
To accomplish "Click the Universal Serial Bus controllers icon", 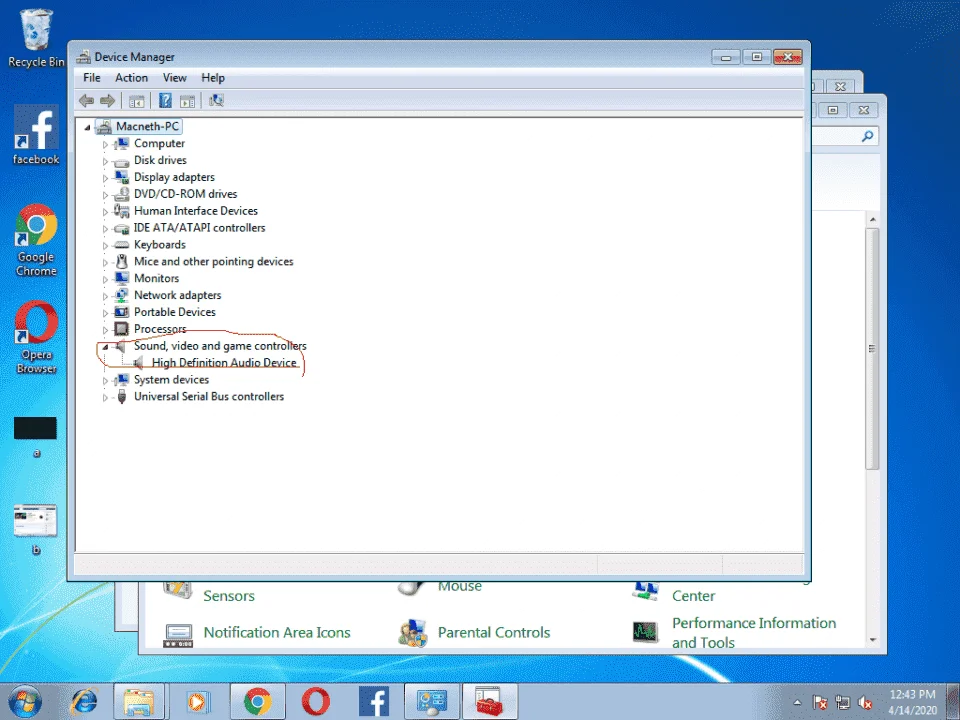I will click(x=122, y=397).
